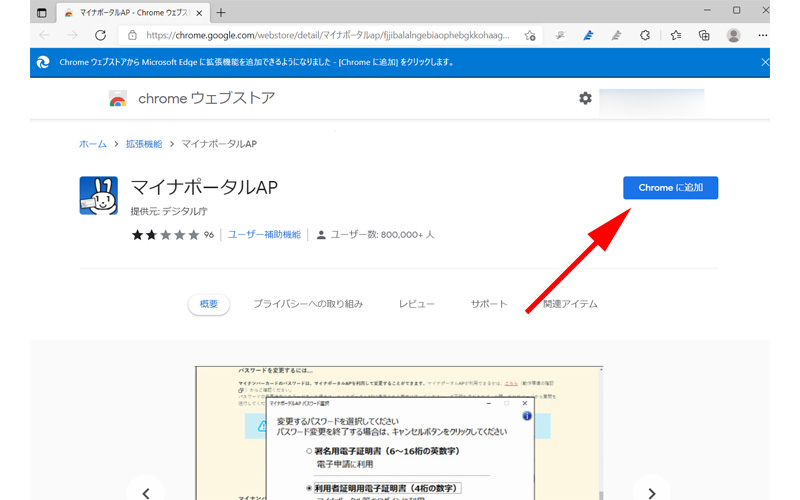The width and height of the screenshot is (800, 500).
Task: Click the マイナポータルAP rabbit icon
Action: [98, 195]
